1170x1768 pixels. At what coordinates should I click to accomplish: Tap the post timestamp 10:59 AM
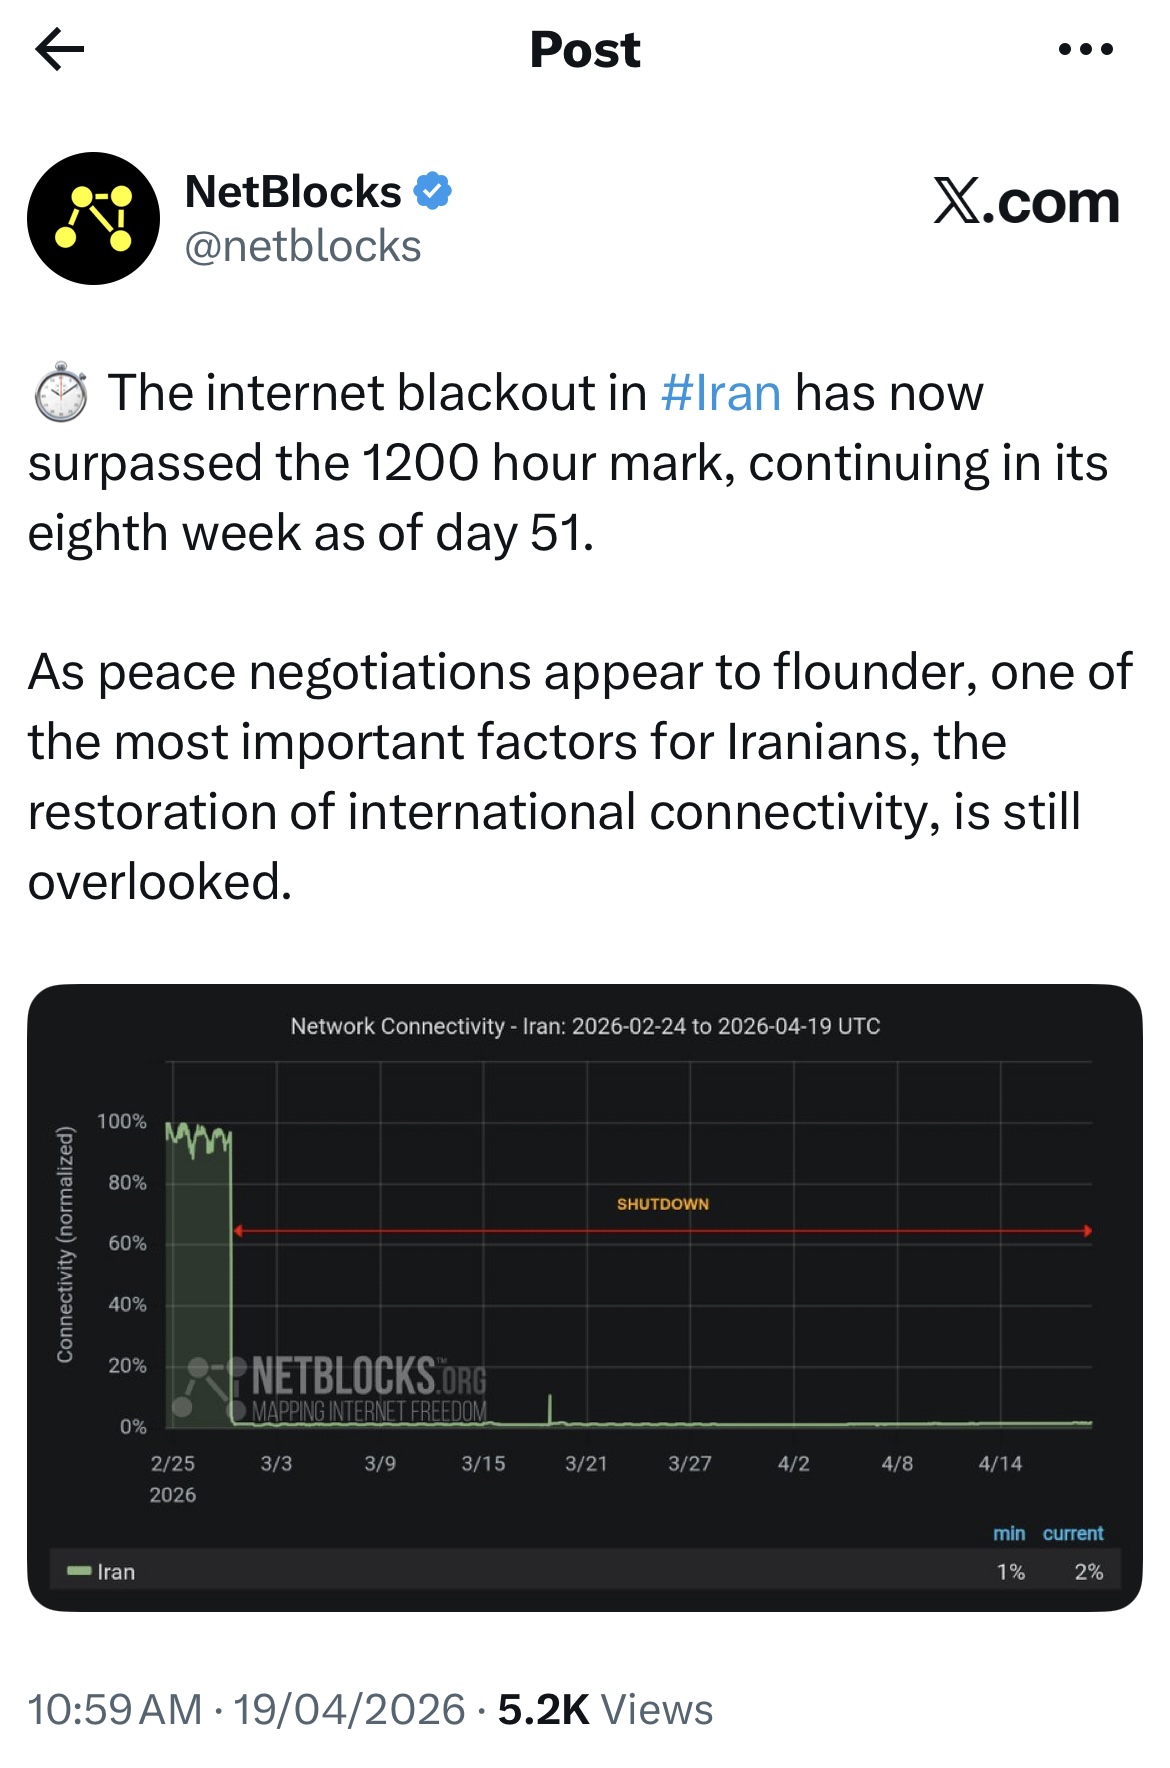(114, 1709)
